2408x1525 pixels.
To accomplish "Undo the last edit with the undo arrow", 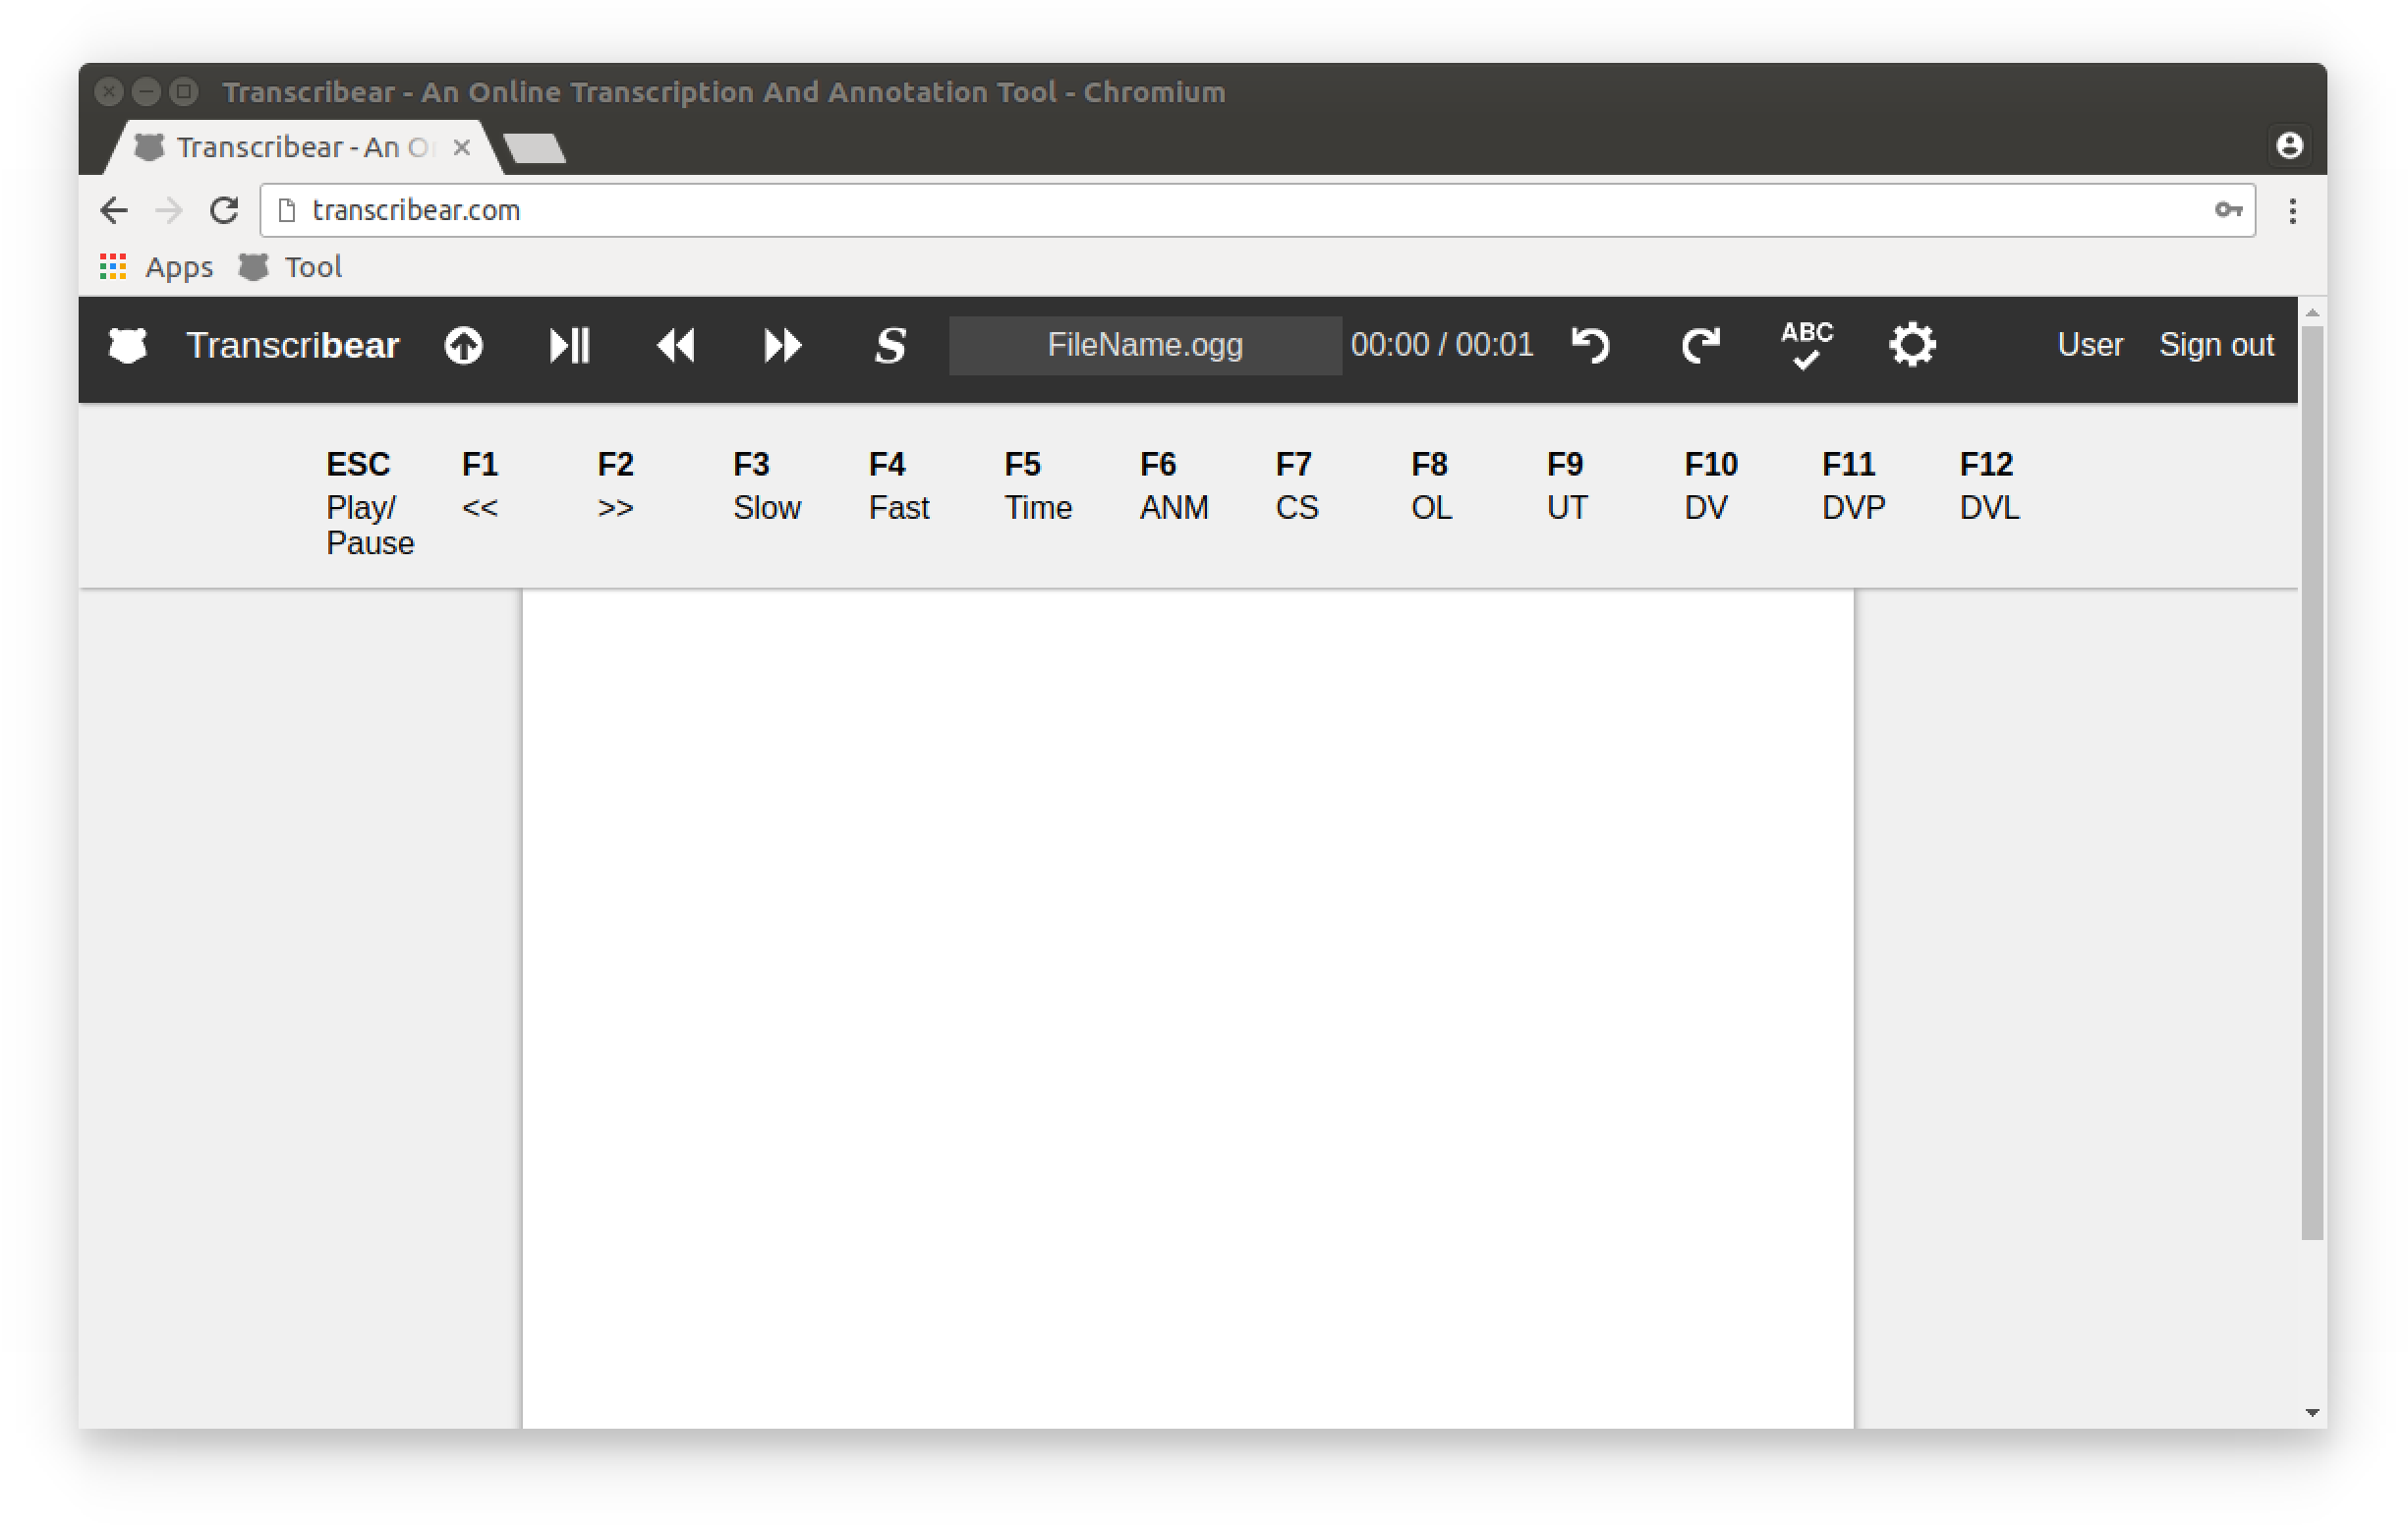I will coord(1591,345).
